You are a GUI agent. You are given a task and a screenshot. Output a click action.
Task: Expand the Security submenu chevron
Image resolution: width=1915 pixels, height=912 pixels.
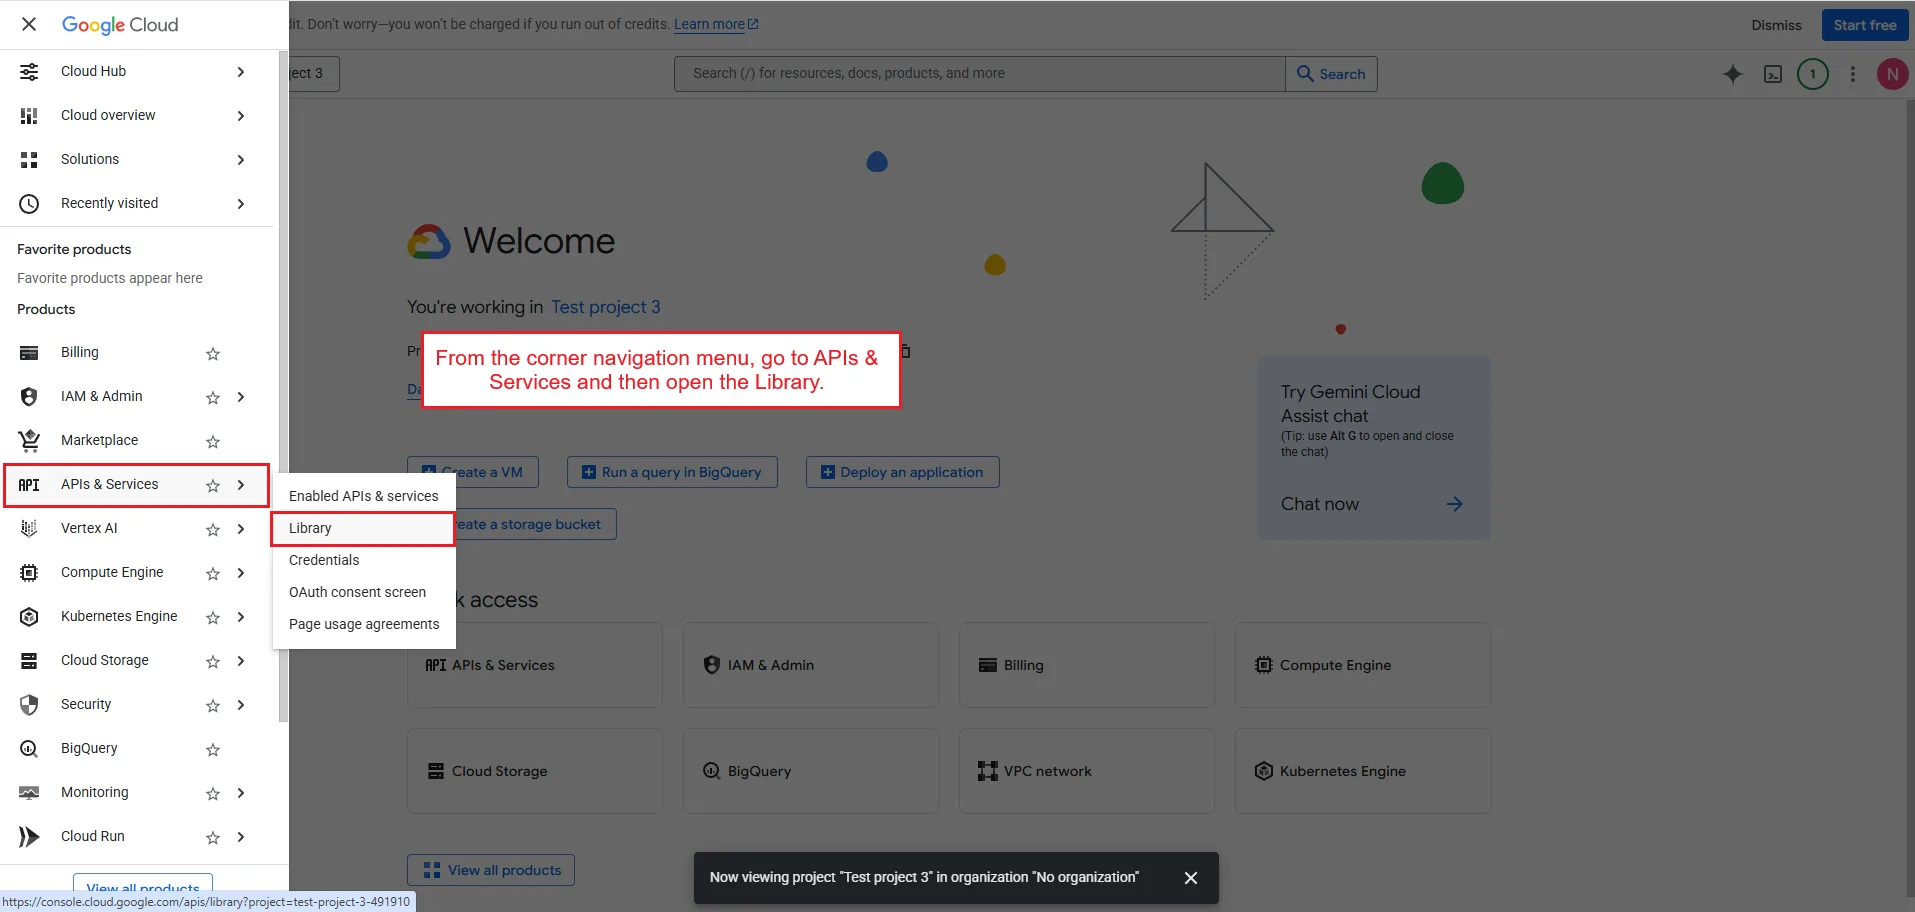coord(241,705)
